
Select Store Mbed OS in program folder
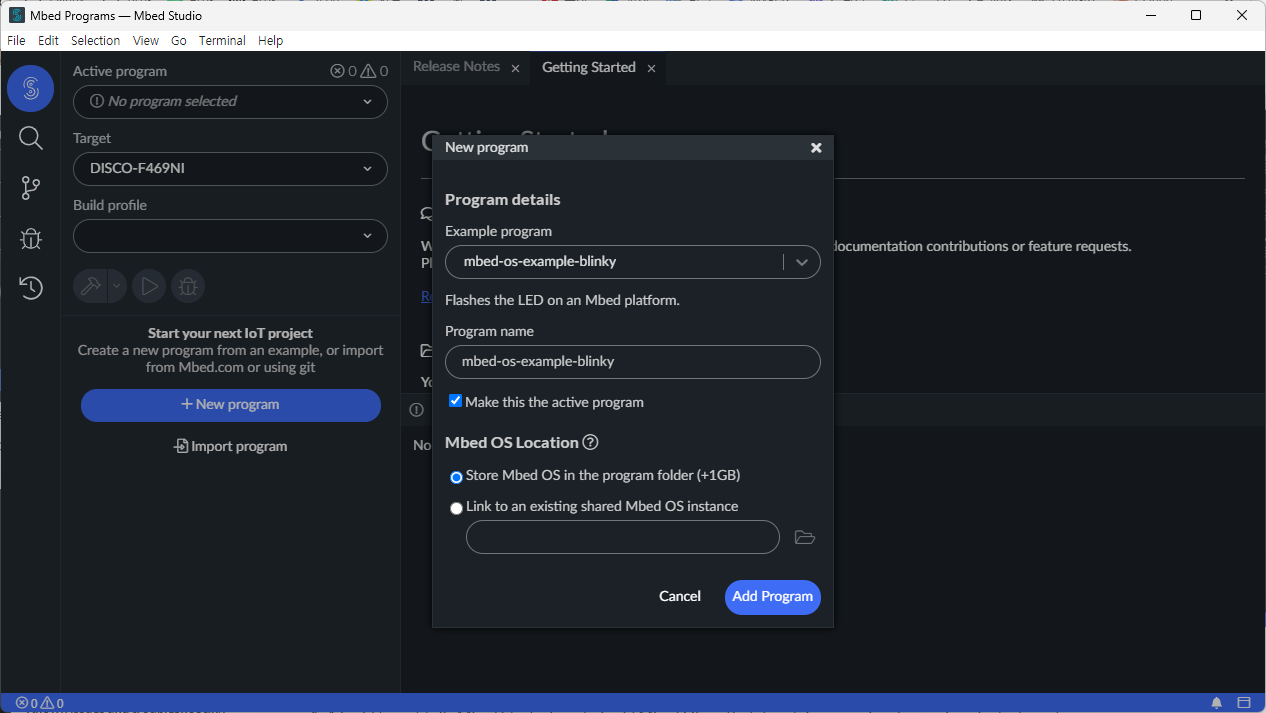click(456, 477)
